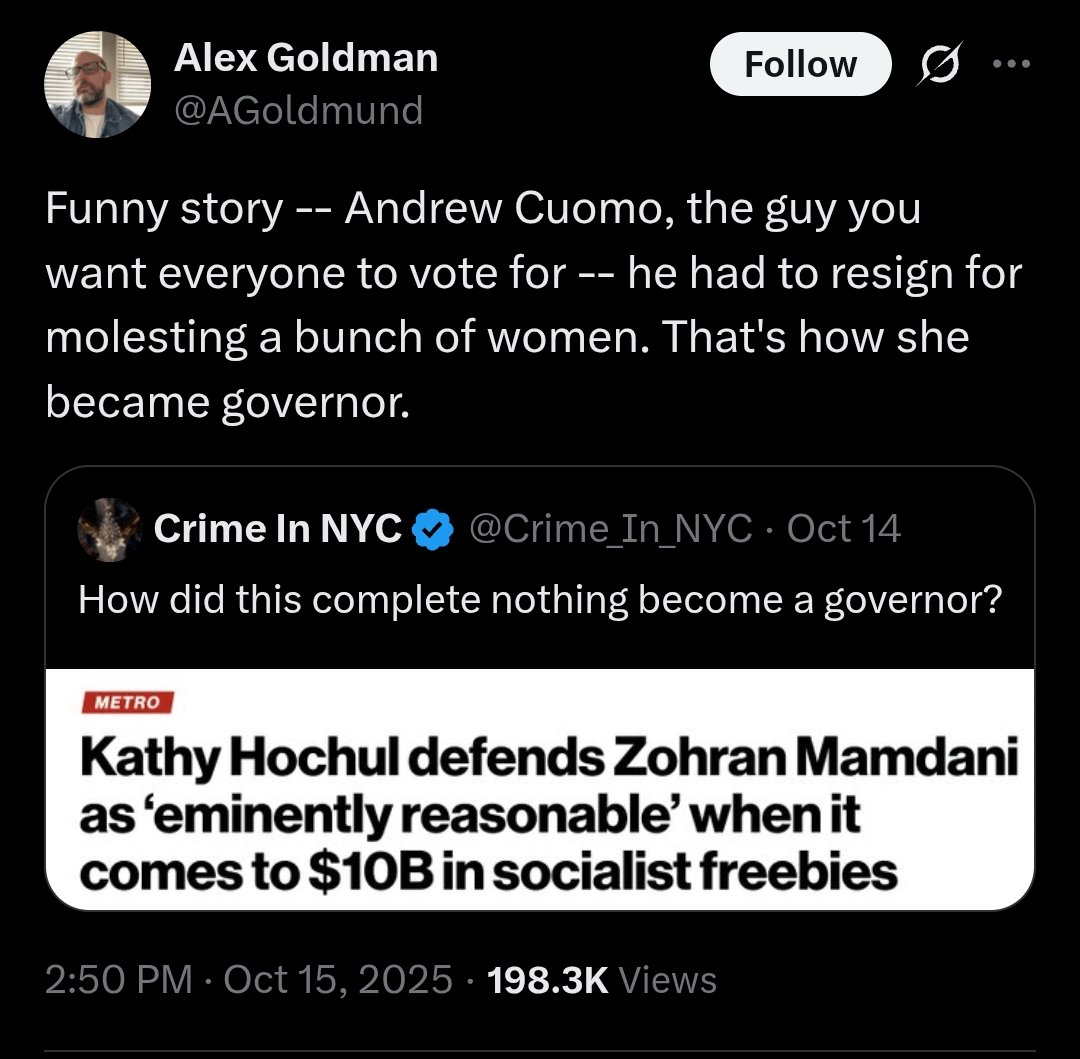This screenshot has width=1080, height=1059.
Task: Click the Crime In NYC display name
Action: pyautogui.click(x=278, y=528)
